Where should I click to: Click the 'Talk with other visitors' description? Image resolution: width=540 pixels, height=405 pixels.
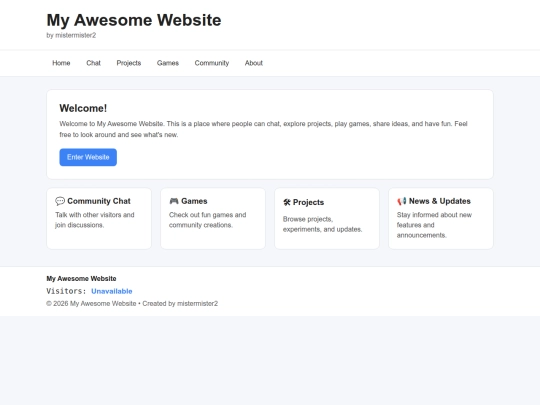[95, 220]
